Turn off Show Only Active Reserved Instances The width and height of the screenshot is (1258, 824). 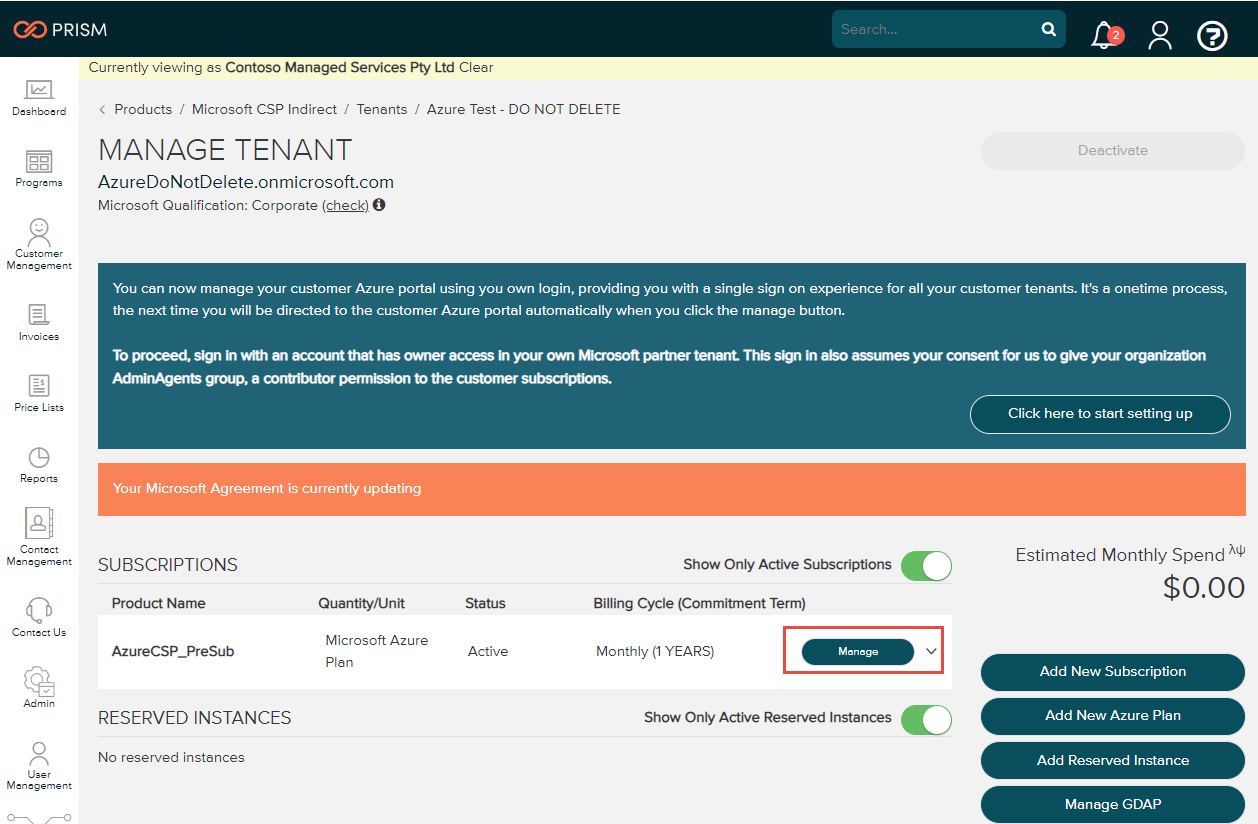[926, 719]
